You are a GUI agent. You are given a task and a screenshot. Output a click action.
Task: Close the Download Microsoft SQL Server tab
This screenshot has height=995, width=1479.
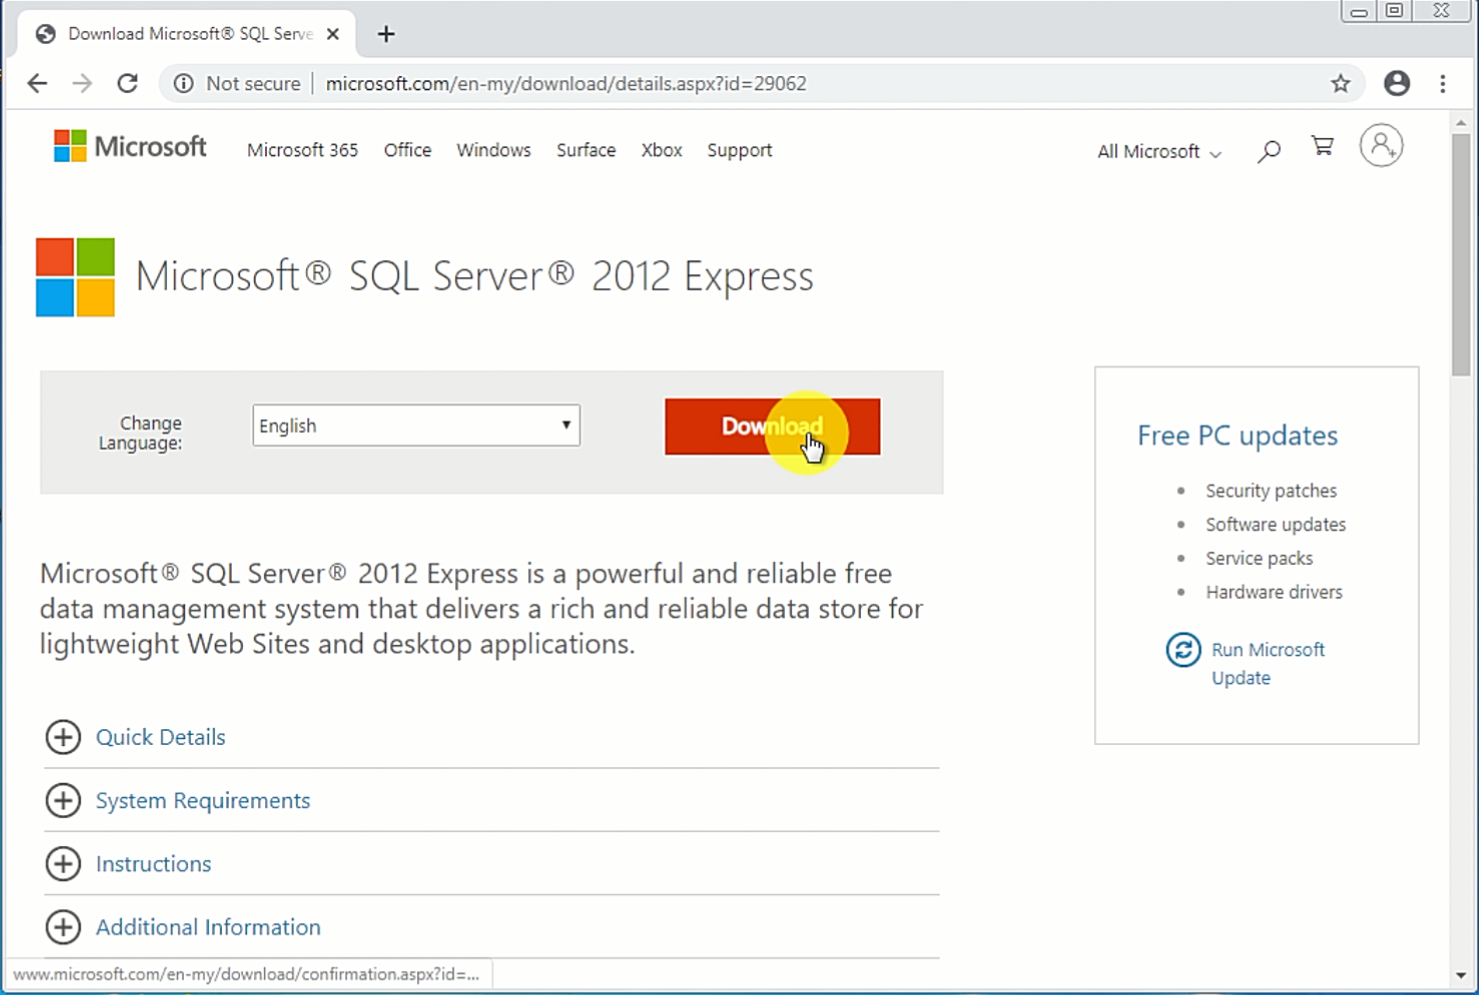(x=333, y=34)
